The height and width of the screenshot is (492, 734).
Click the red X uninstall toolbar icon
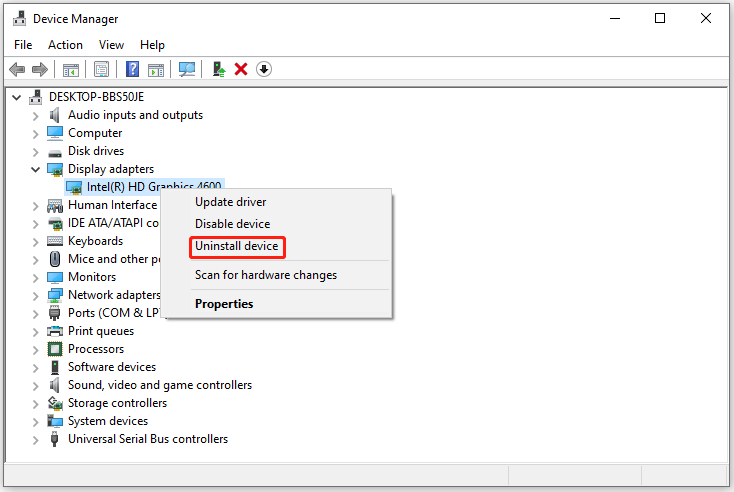point(241,69)
